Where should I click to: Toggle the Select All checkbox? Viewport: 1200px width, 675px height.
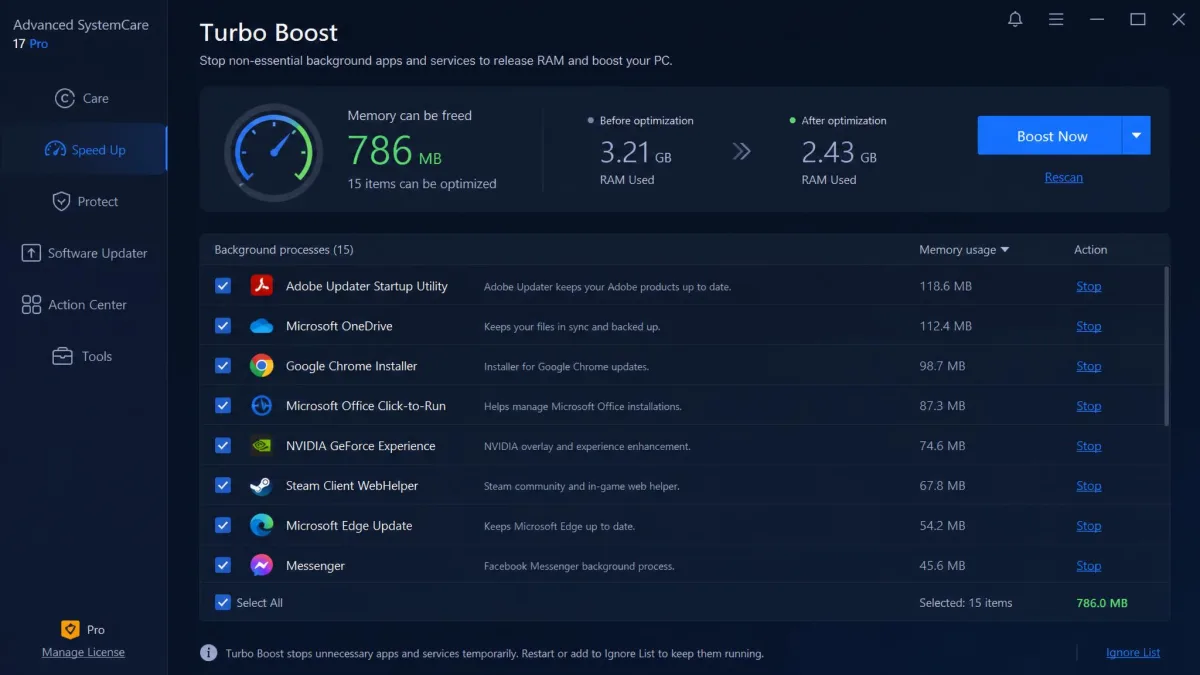[x=223, y=603]
